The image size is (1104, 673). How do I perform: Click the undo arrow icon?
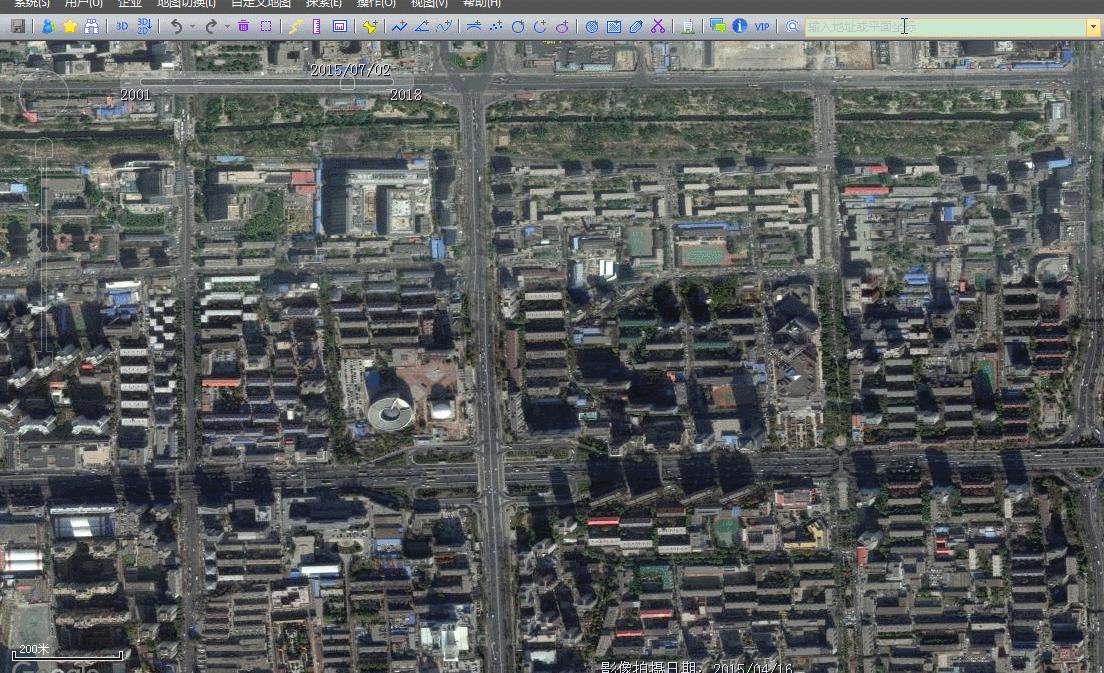pyautogui.click(x=176, y=27)
